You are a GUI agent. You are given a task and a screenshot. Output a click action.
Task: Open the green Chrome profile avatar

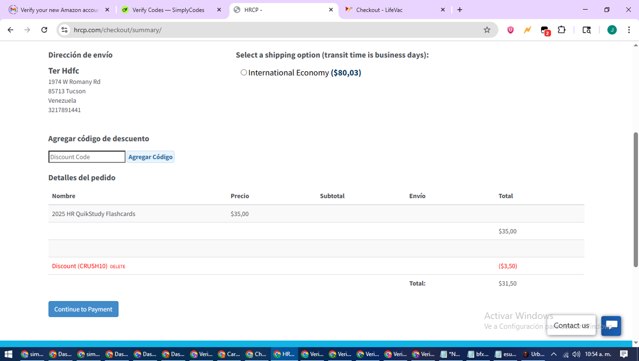click(x=612, y=30)
